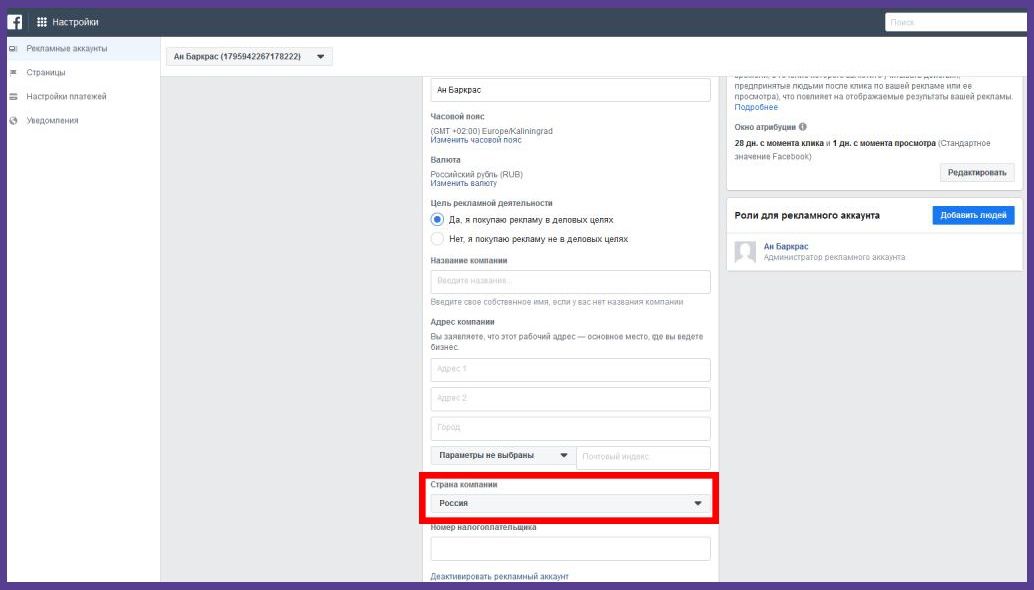The width and height of the screenshot is (1034, 590).
Task: Click the Администратор рекламного аккаунта text
Action: click(x=834, y=257)
